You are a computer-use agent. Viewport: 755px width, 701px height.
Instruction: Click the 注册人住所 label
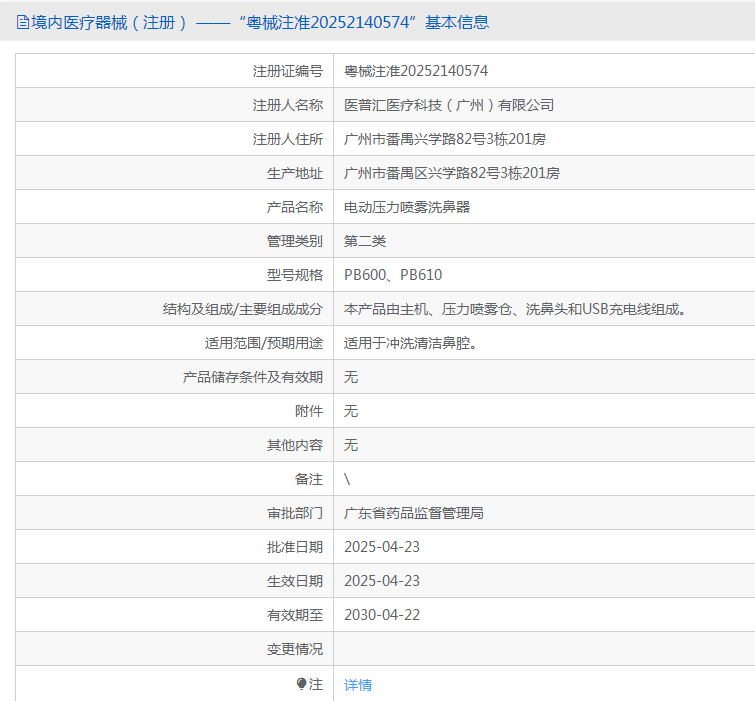point(287,139)
